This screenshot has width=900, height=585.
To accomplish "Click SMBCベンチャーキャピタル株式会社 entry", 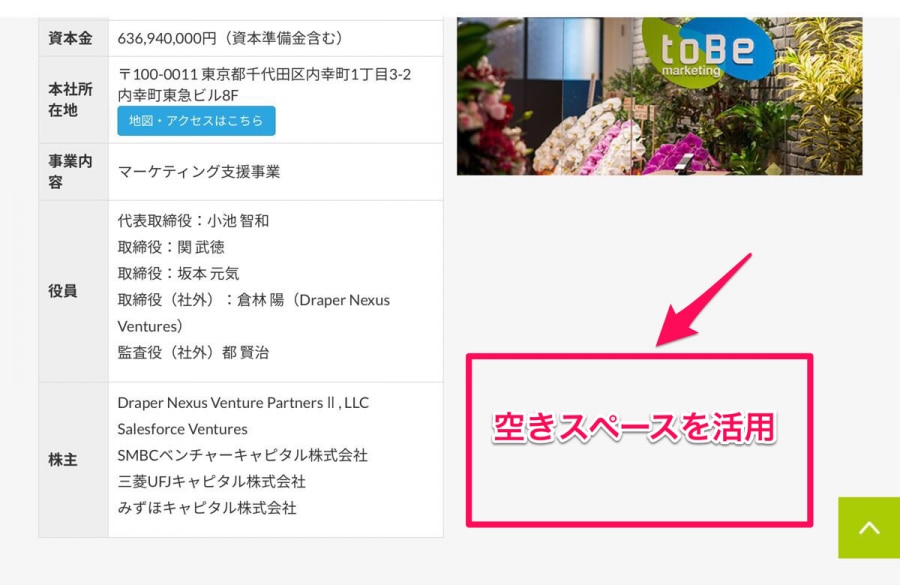I will click(x=243, y=456).
